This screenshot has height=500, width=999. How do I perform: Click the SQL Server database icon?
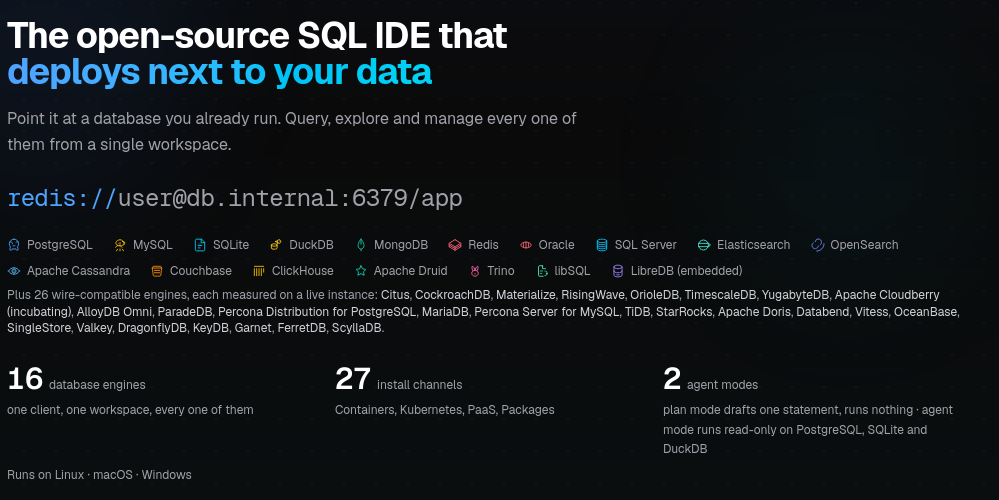point(601,245)
